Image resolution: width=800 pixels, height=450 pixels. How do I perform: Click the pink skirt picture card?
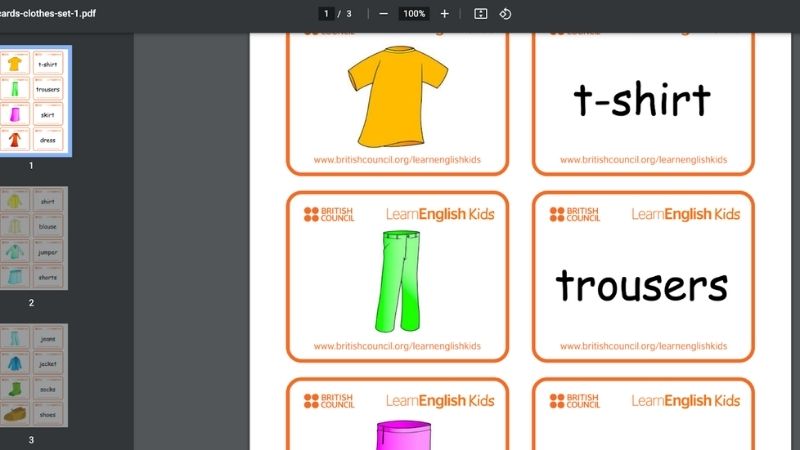pyautogui.click(x=397, y=414)
